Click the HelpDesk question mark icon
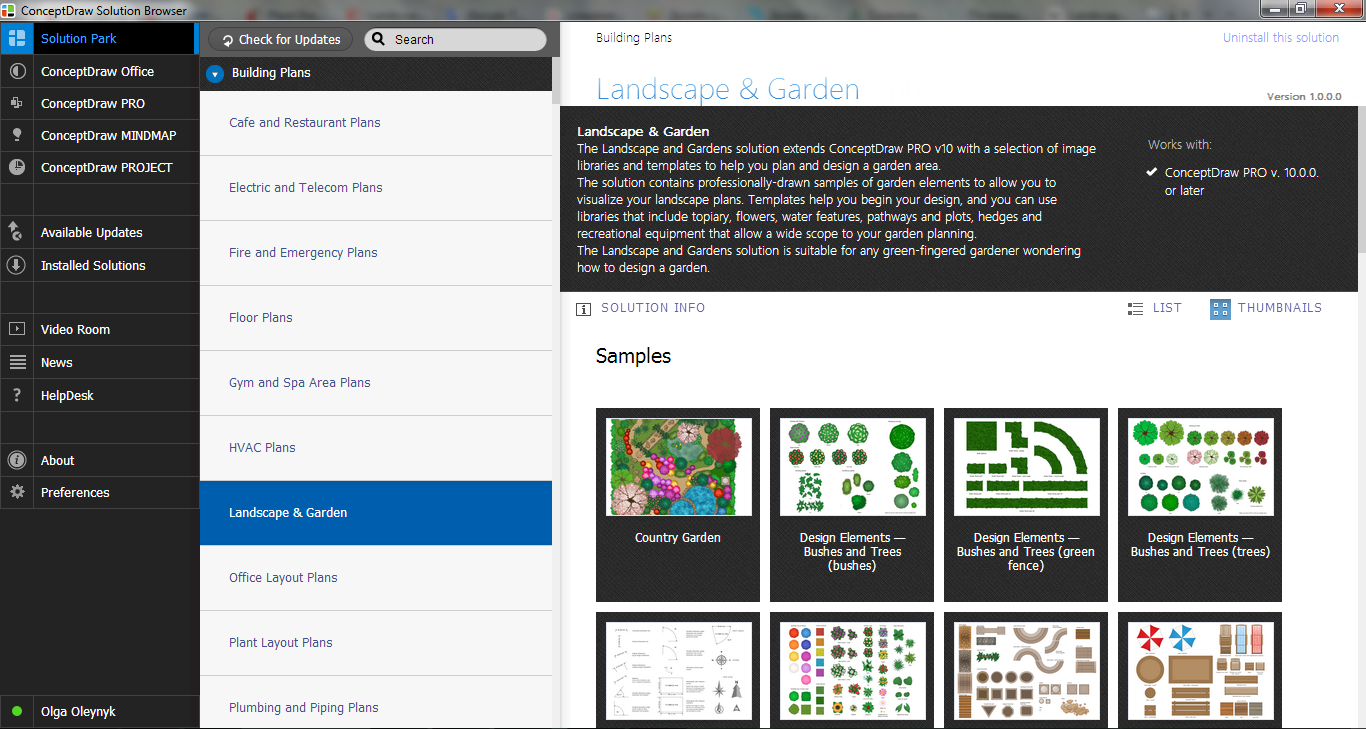Viewport: 1366px width, 729px height. (x=16, y=395)
